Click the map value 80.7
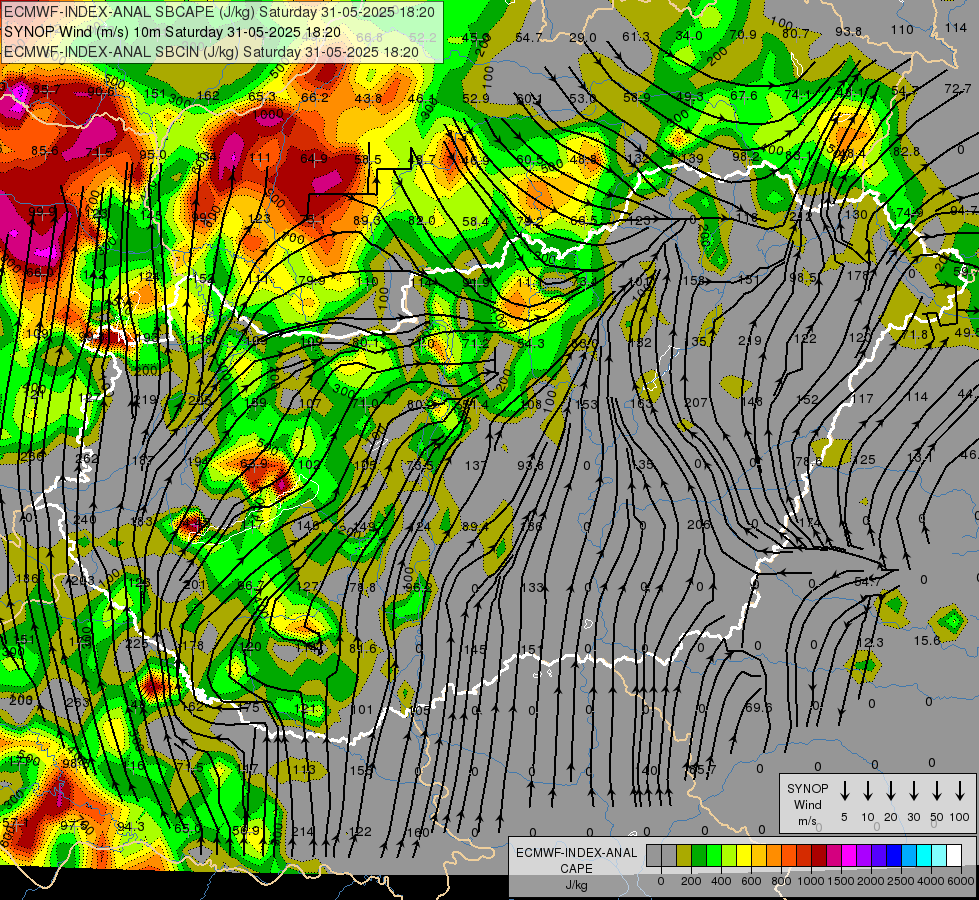Image resolution: width=979 pixels, height=900 pixels. [x=795, y=33]
